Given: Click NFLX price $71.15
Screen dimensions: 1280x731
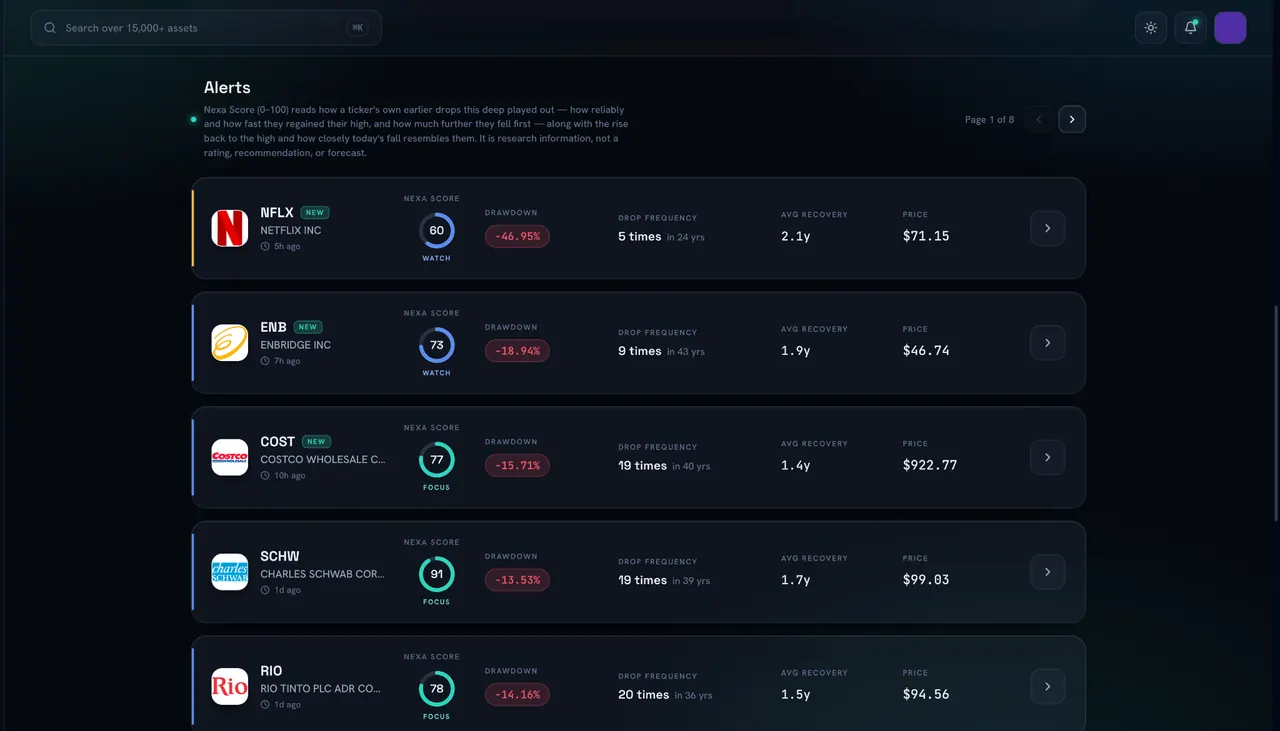Looking at the screenshot, I should (x=926, y=236).
